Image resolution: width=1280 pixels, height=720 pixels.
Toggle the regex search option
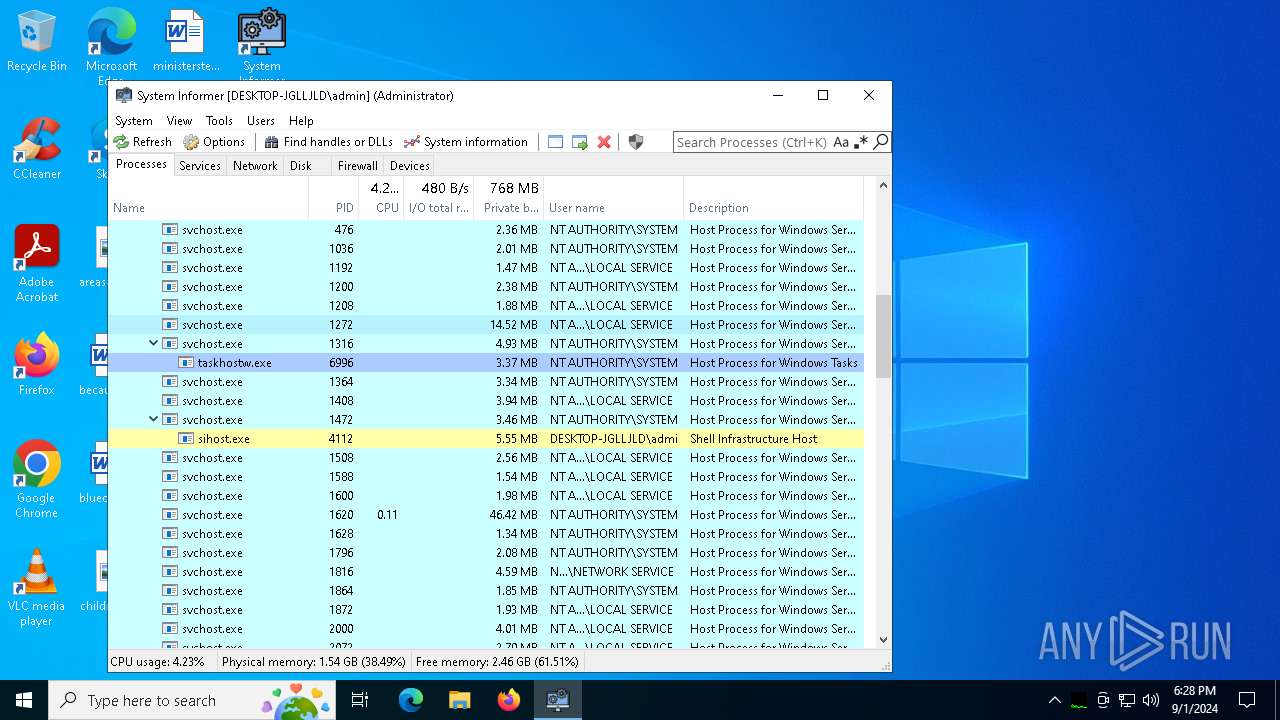861,142
